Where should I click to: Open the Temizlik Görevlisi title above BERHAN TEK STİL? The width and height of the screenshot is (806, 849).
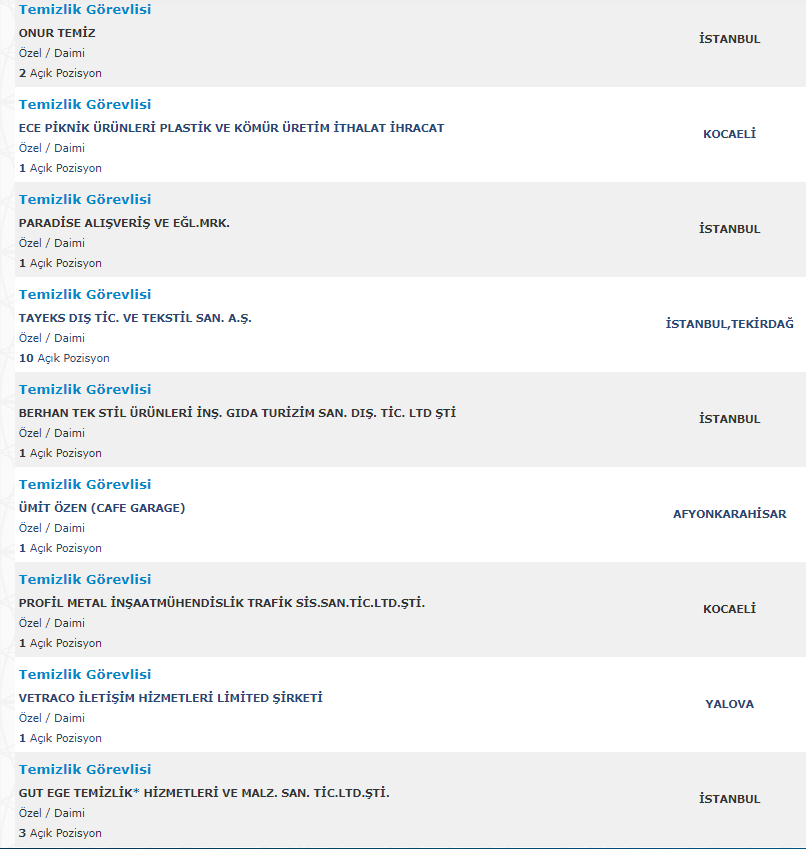pos(85,389)
